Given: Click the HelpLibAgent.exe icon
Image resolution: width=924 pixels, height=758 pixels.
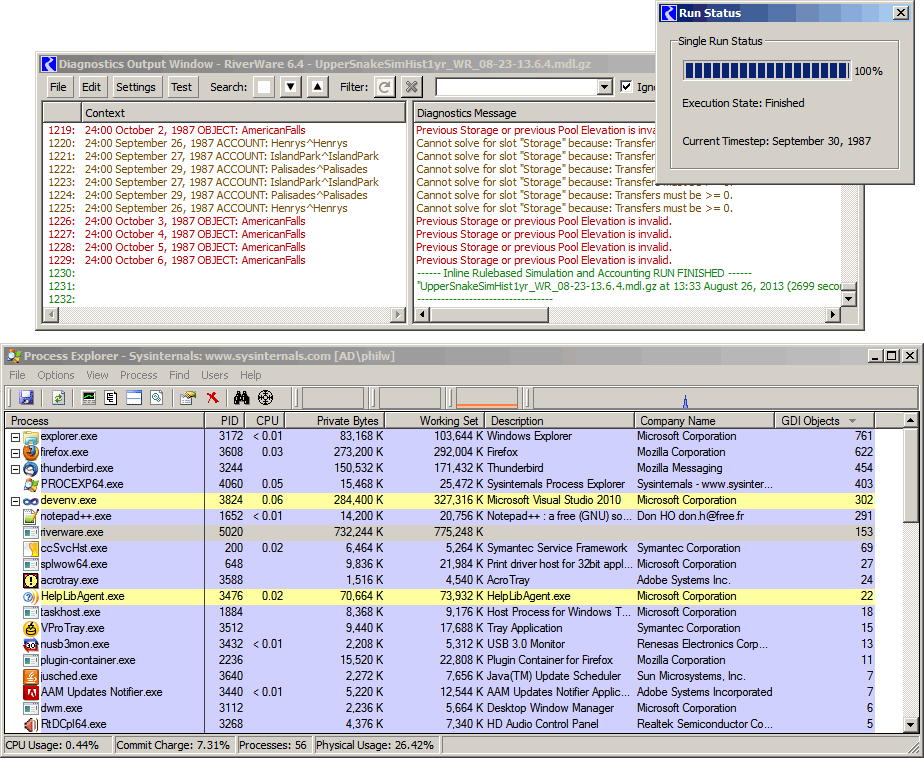Looking at the screenshot, I should click(31, 596).
